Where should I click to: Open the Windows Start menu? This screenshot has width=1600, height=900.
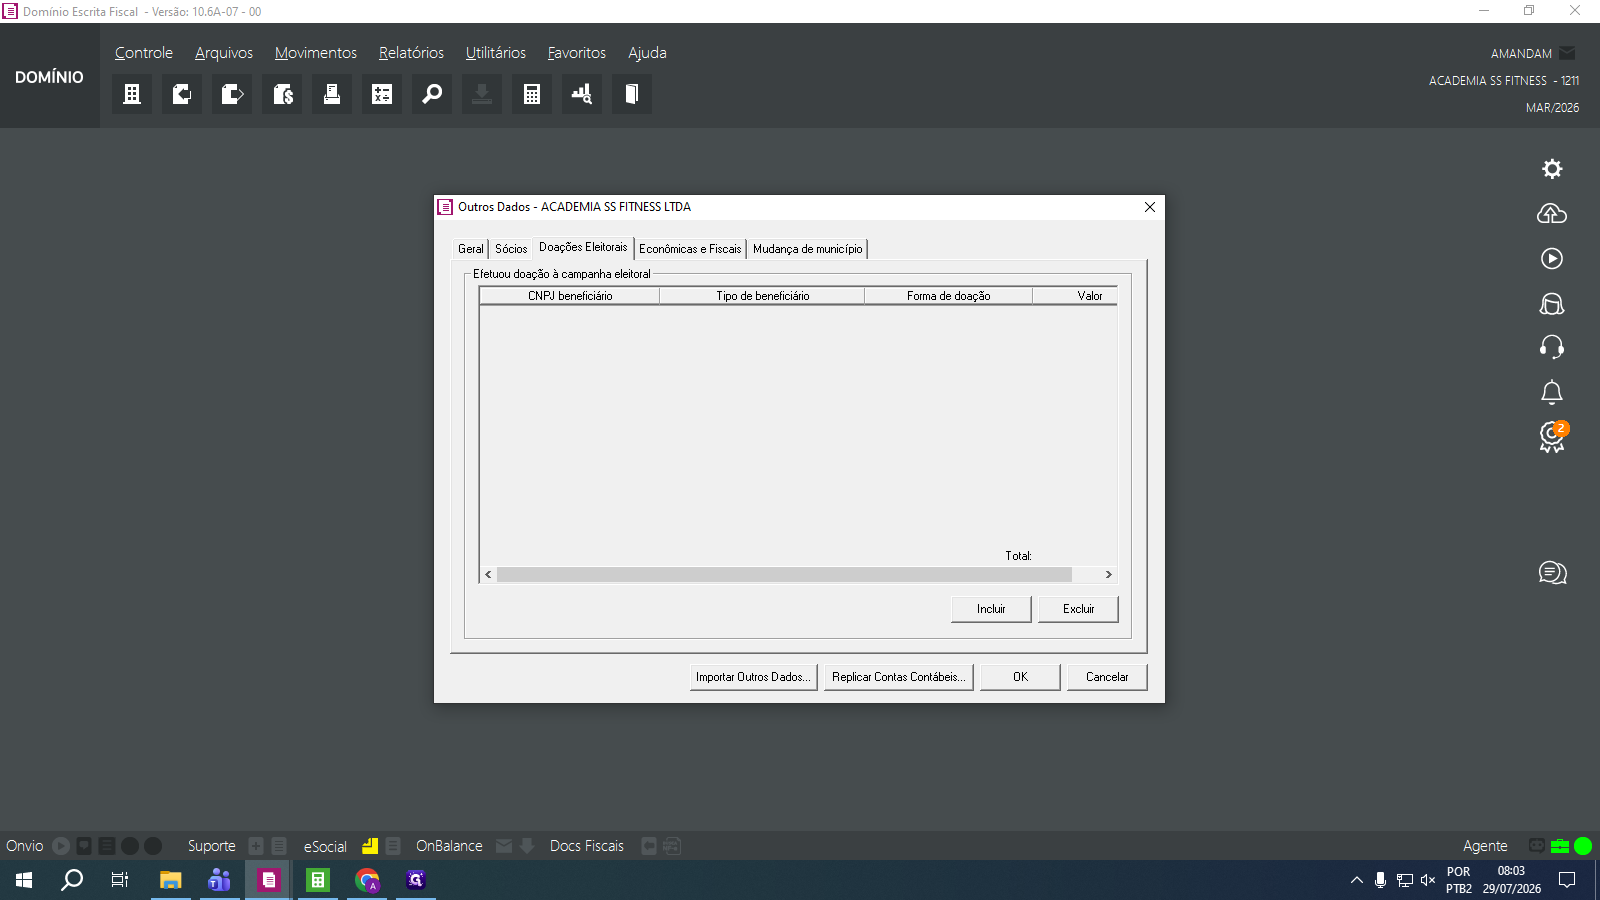coord(24,880)
